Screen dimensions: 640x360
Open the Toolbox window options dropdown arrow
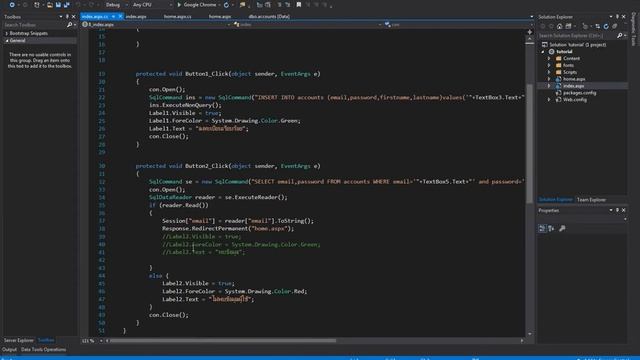point(61,17)
